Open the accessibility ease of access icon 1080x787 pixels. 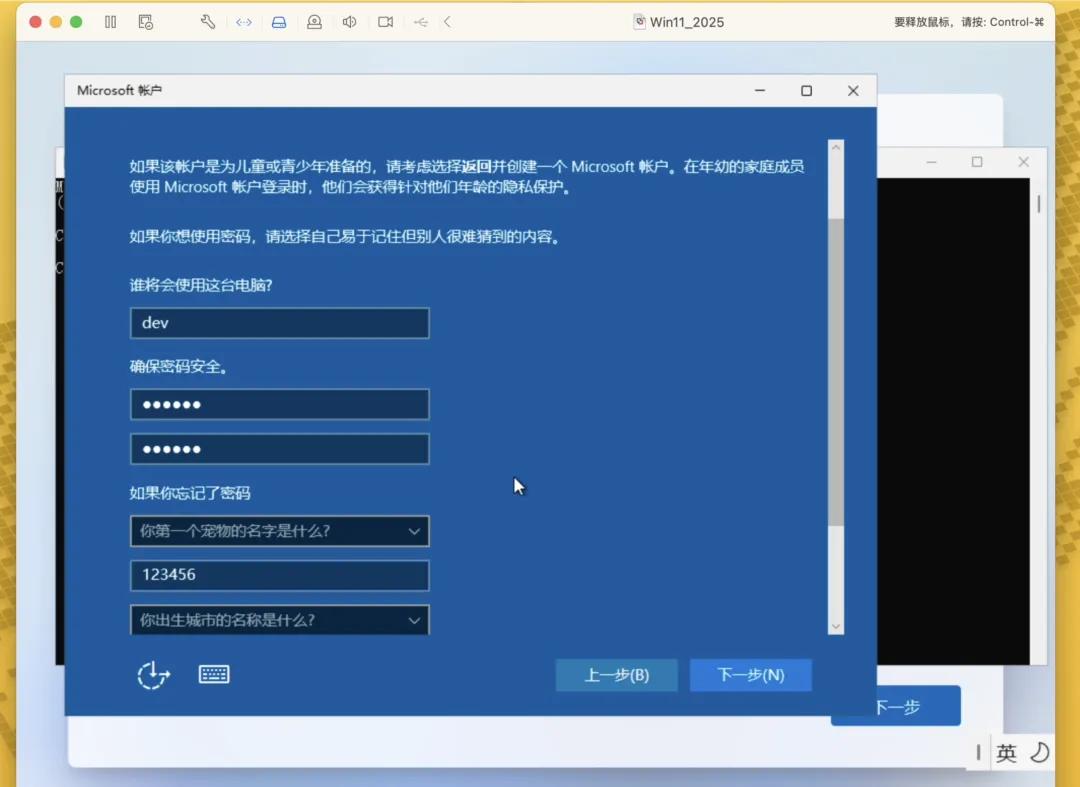coord(153,675)
